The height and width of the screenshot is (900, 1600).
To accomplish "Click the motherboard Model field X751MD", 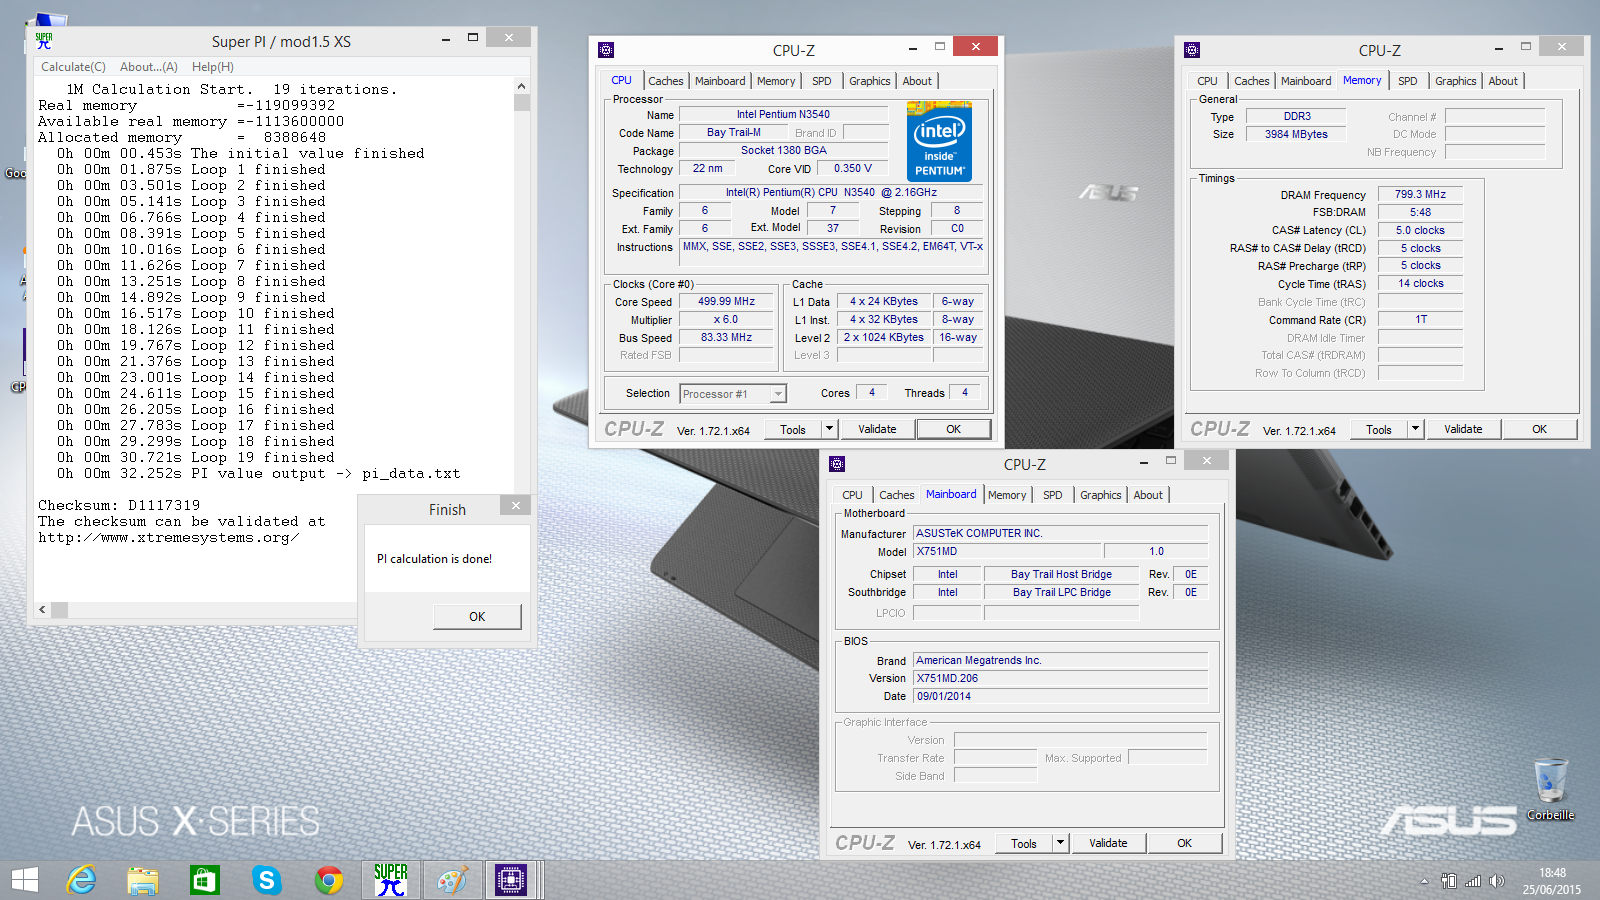I will pos(1007,551).
